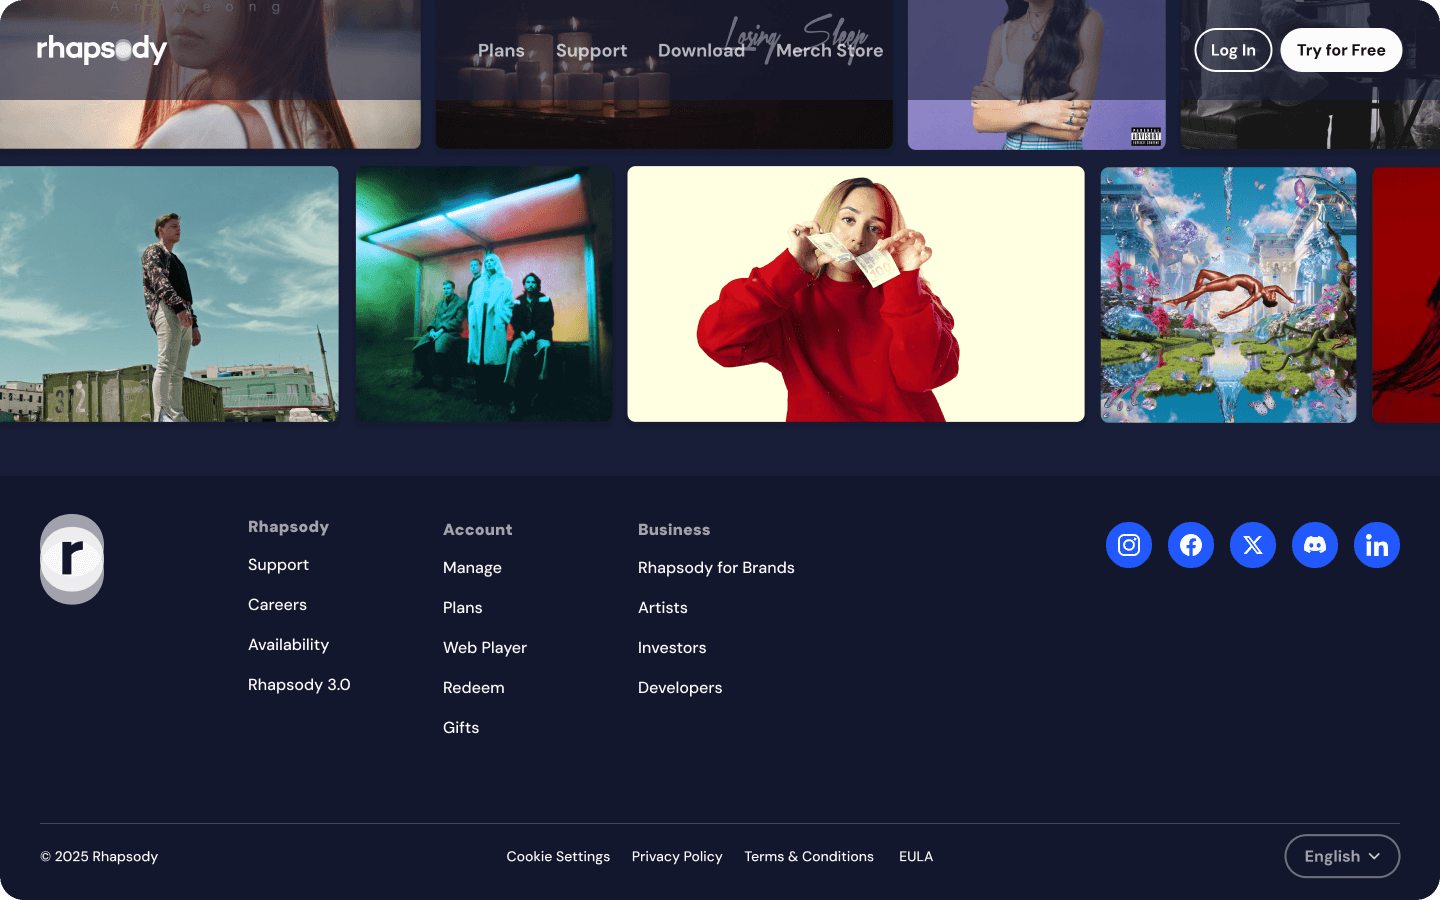Expand the English language selector
The height and width of the screenshot is (900, 1440).
[x=1342, y=856]
